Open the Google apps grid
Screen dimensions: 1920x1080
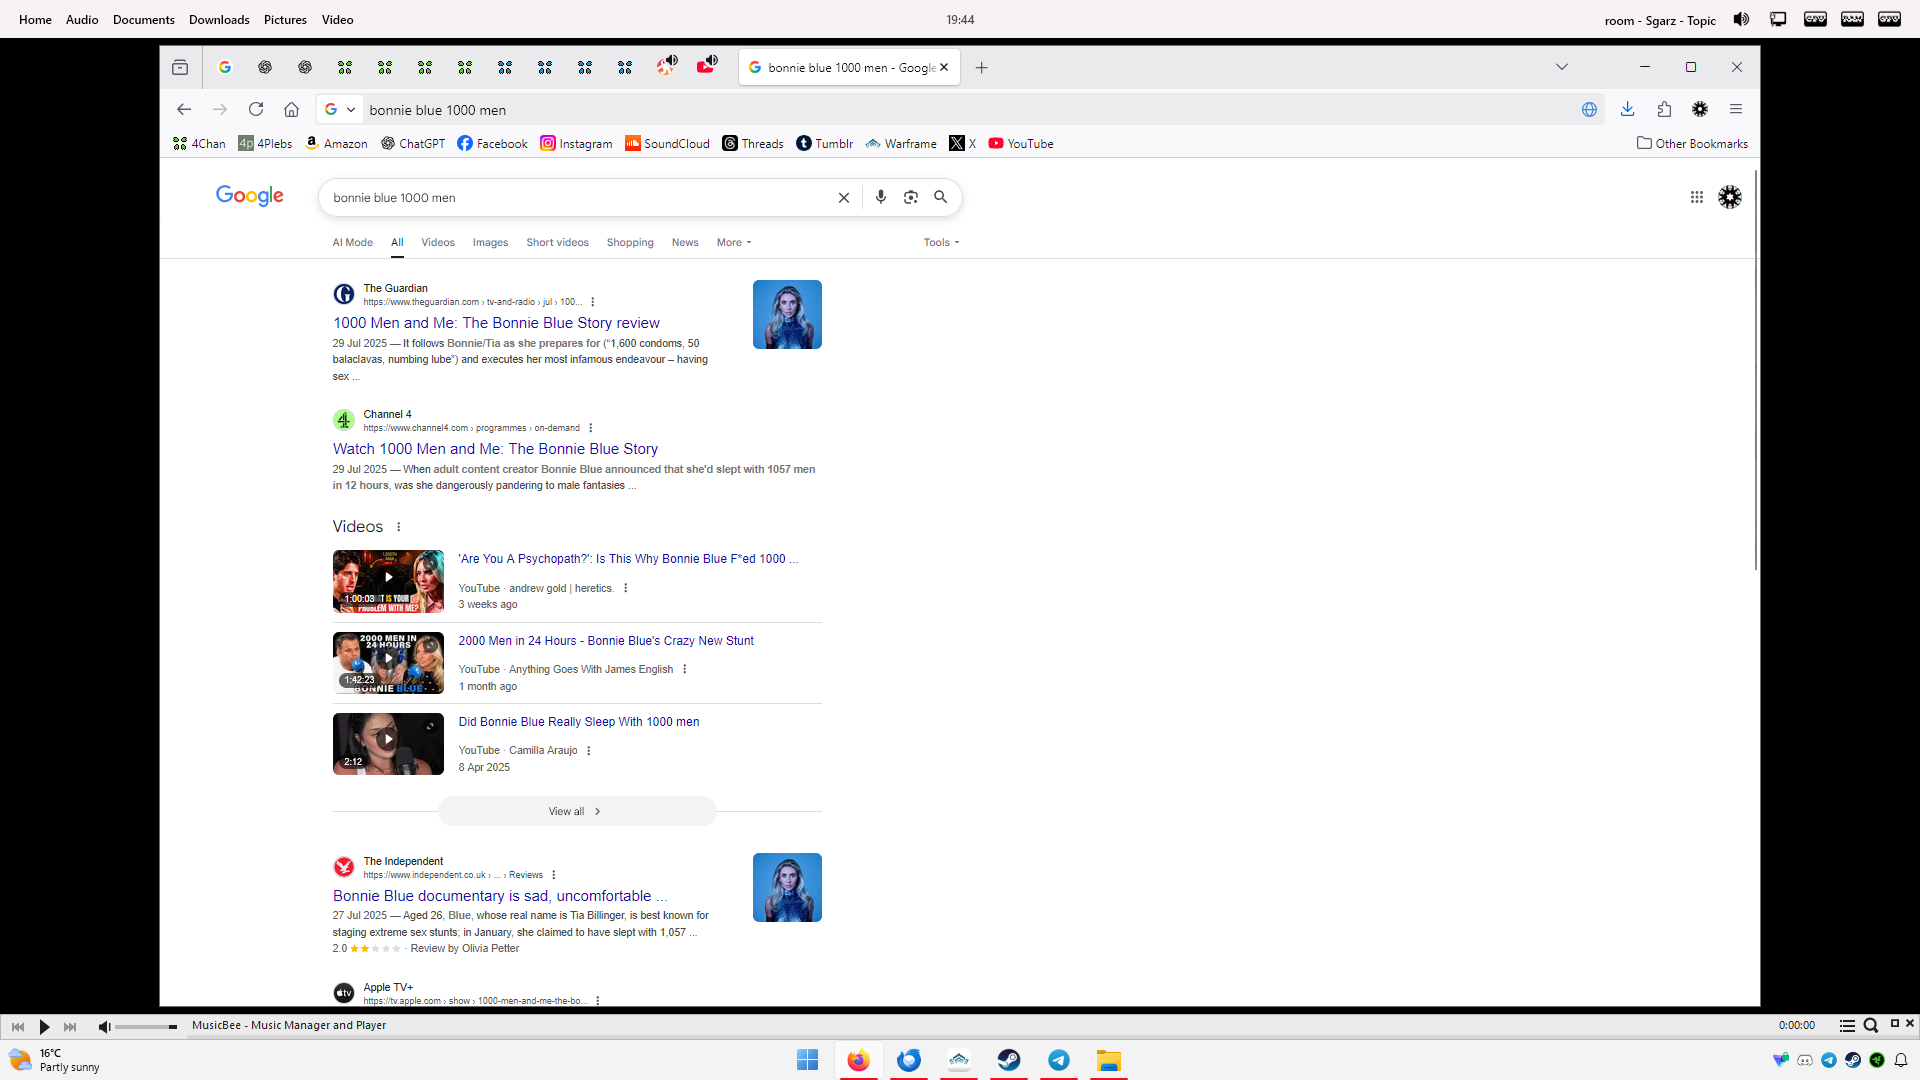coord(1697,198)
